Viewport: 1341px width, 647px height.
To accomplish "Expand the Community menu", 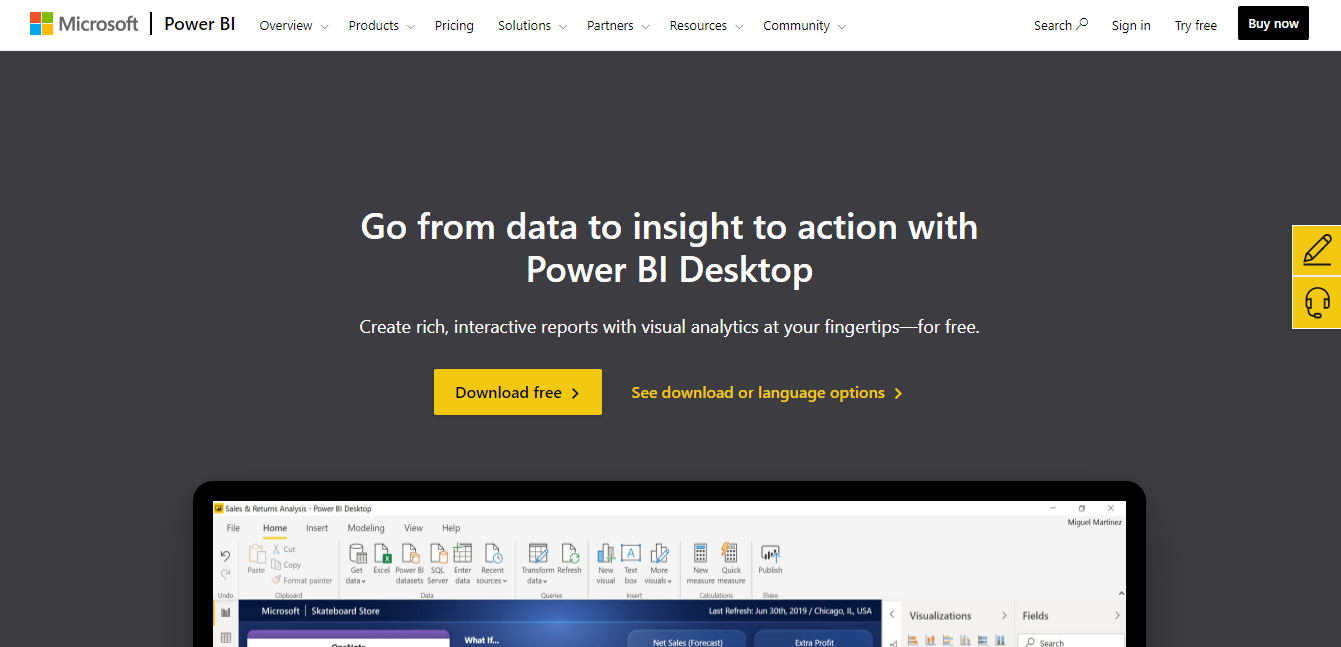I will (804, 26).
